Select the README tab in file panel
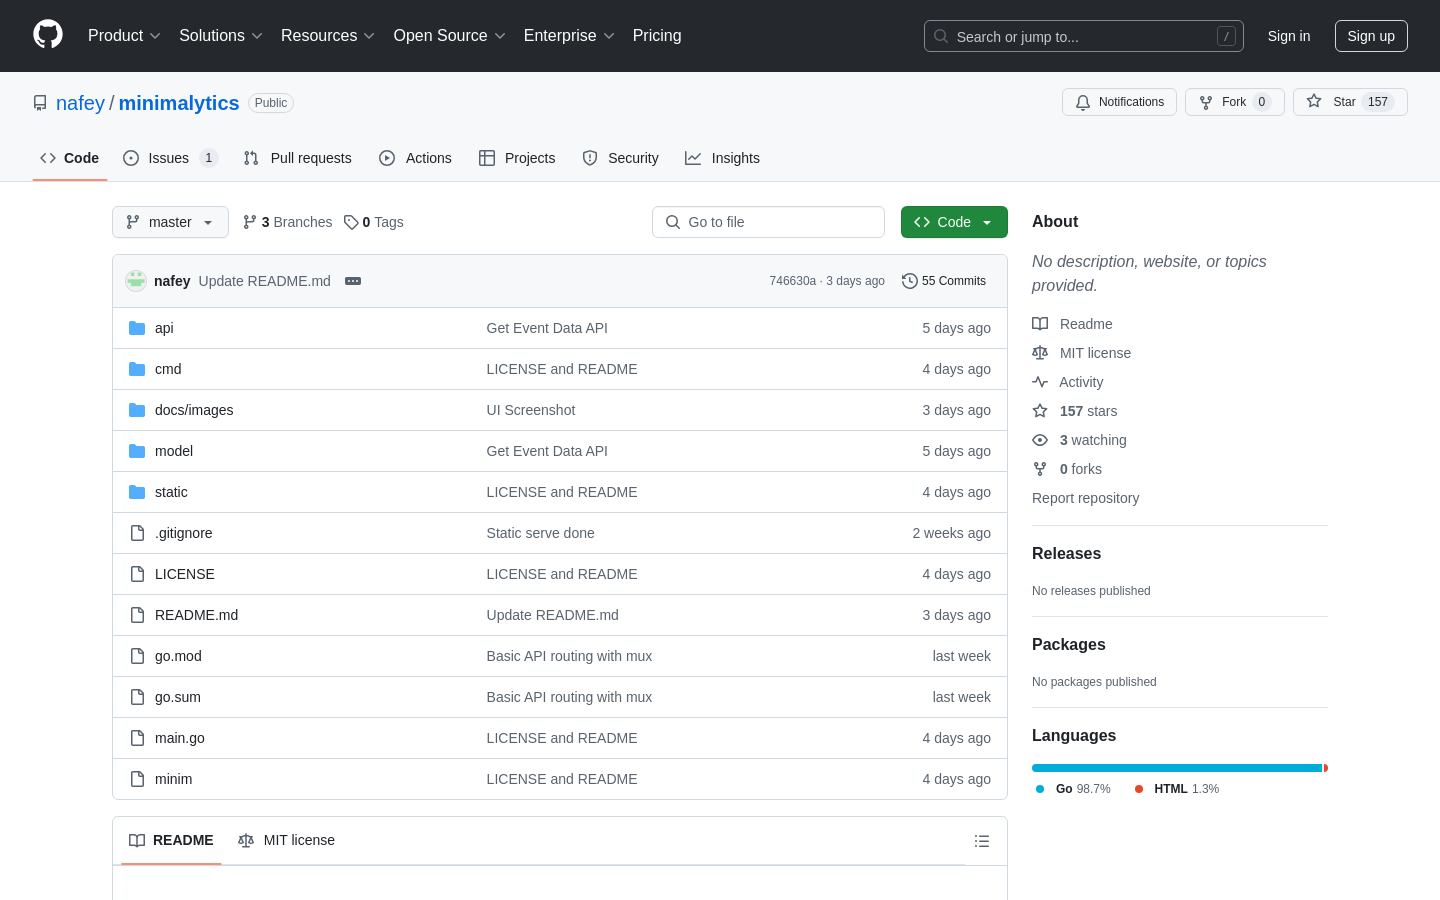Viewport: 1440px width, 900px height. coord(171,840)
